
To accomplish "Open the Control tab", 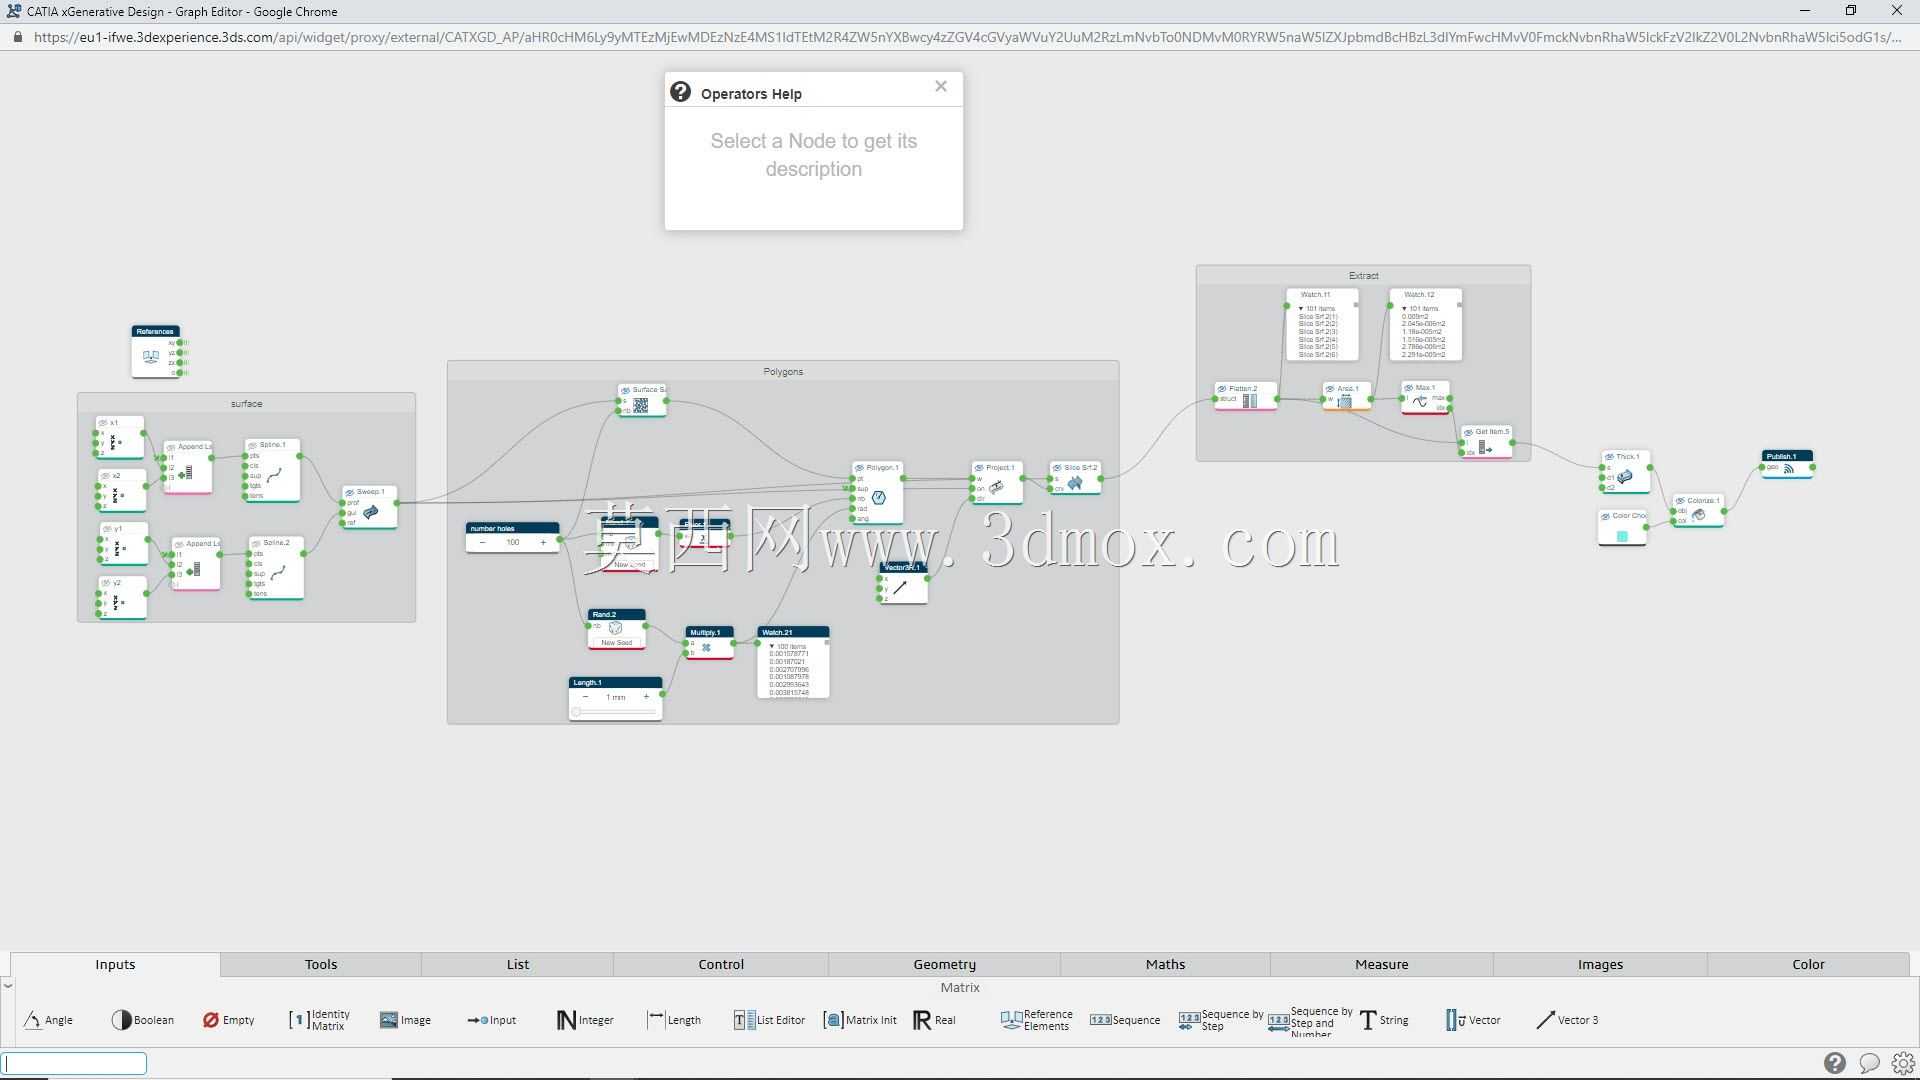I will (721, 964).
